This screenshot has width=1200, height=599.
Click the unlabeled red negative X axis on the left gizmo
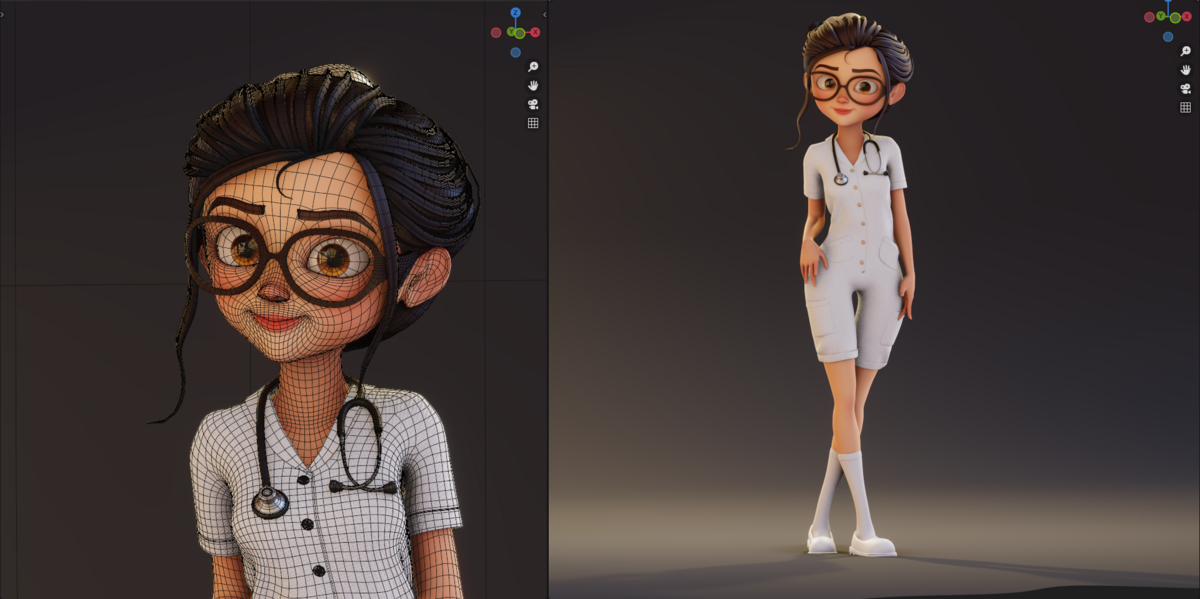pos(496,32)
